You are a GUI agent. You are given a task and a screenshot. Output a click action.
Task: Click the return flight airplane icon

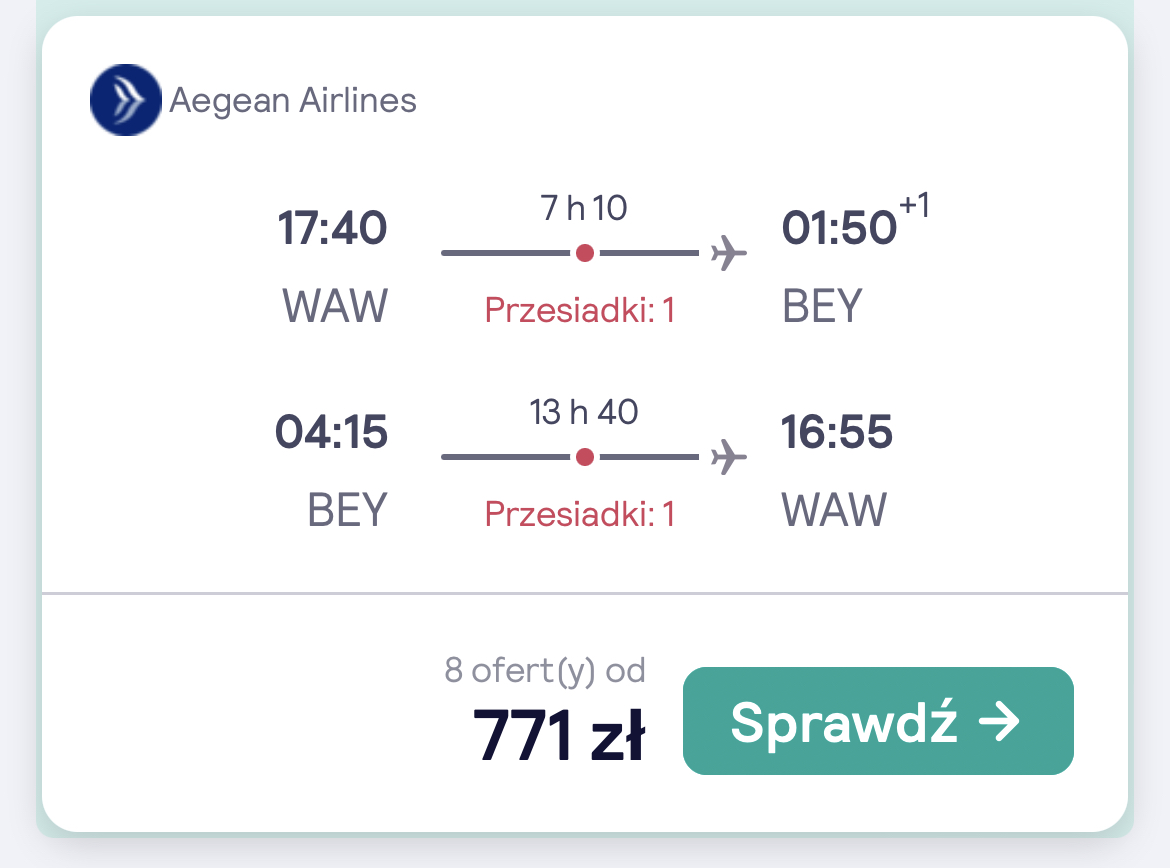(x=728, y=457)
